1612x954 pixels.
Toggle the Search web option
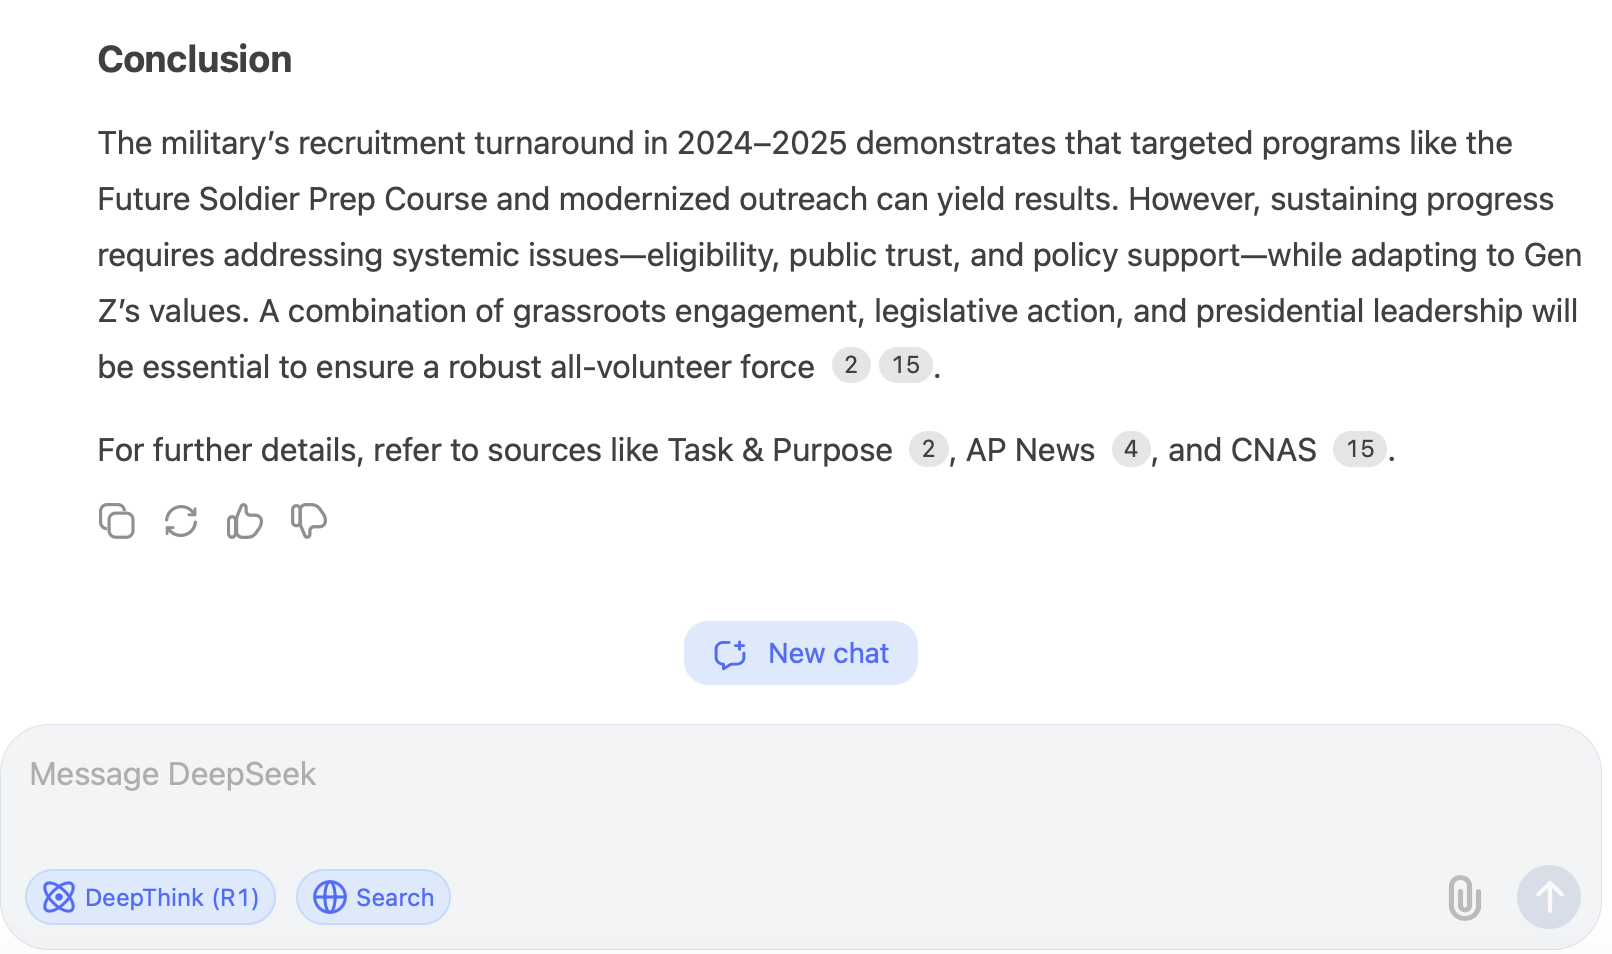(x=373, y=897)
